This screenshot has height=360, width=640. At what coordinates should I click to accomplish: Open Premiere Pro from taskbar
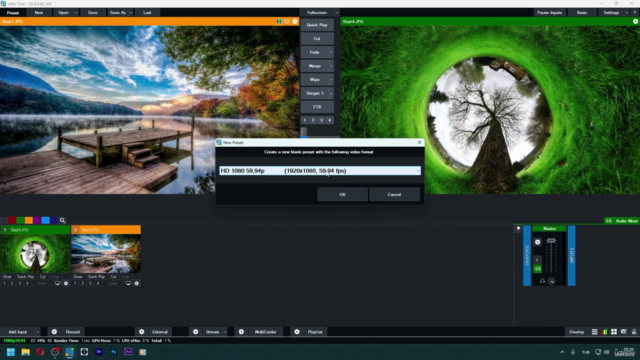tap(99, 352)
